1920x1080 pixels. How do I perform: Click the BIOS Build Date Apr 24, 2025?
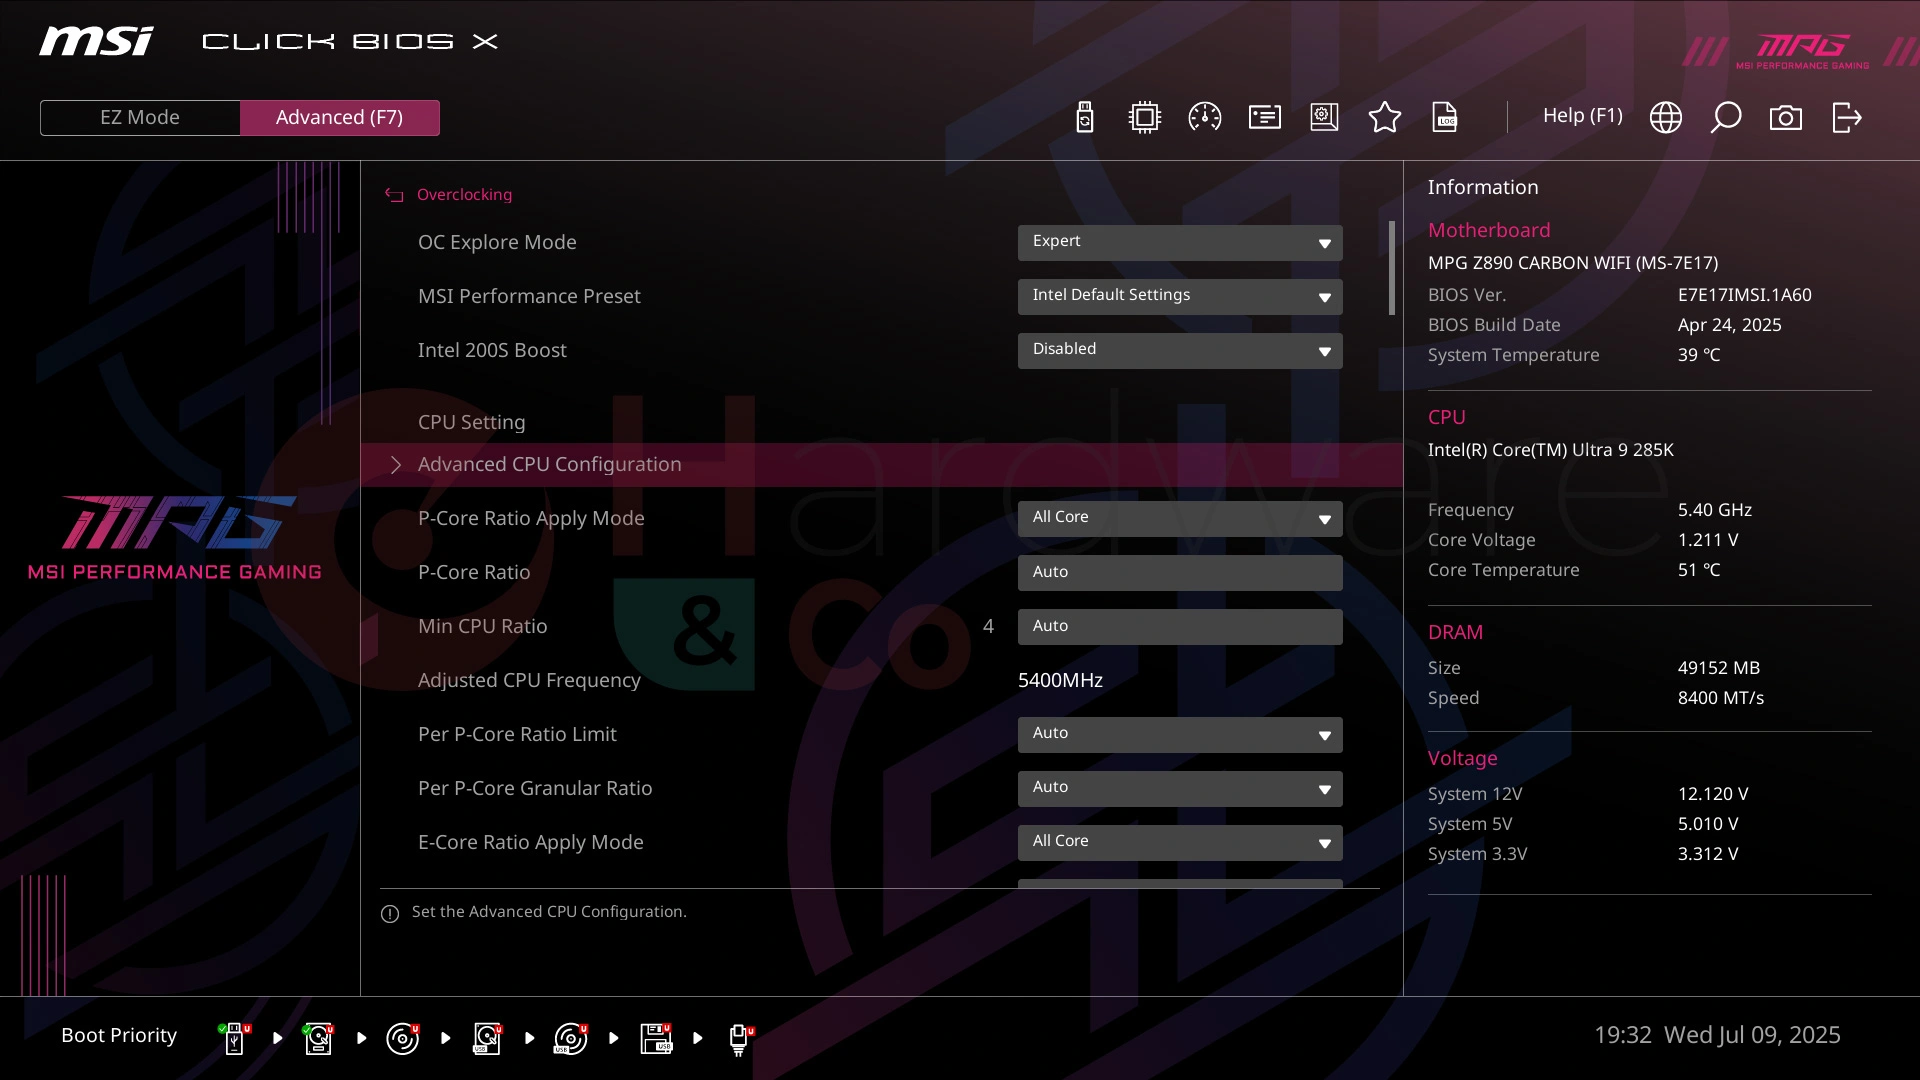coord(1729,325)
